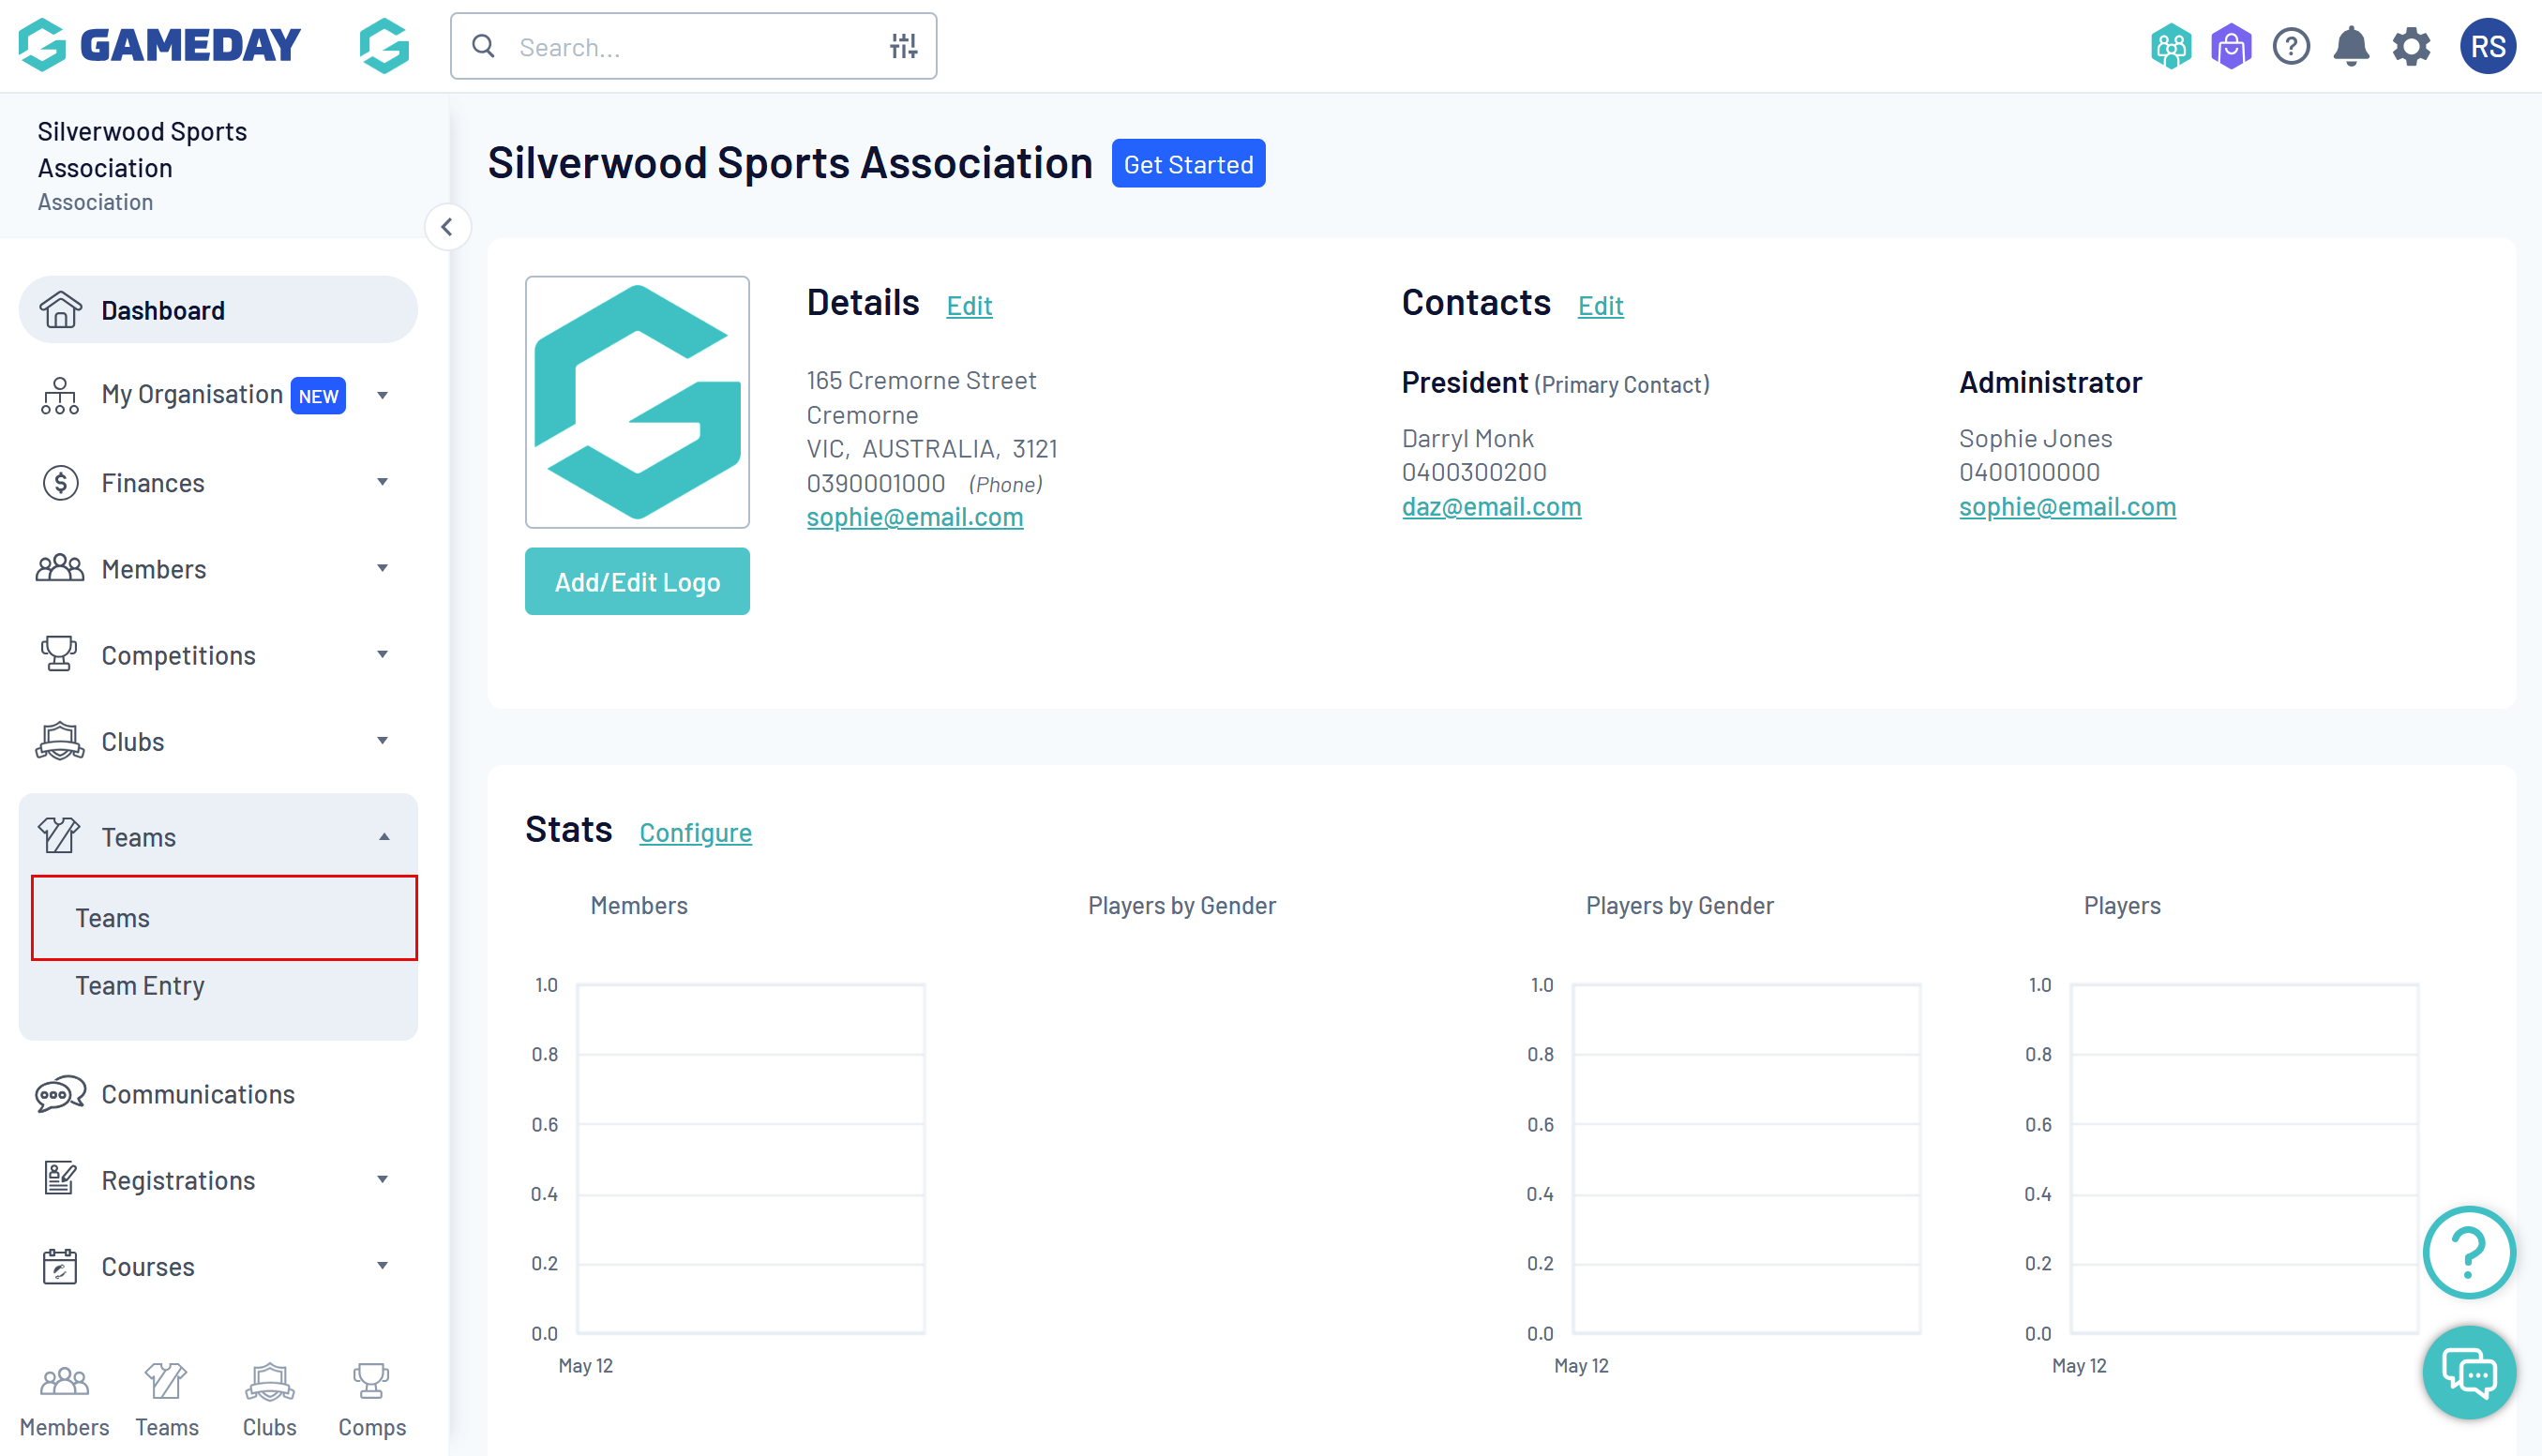
Task: Click the Get Started button
Action: coord(1187,164)
